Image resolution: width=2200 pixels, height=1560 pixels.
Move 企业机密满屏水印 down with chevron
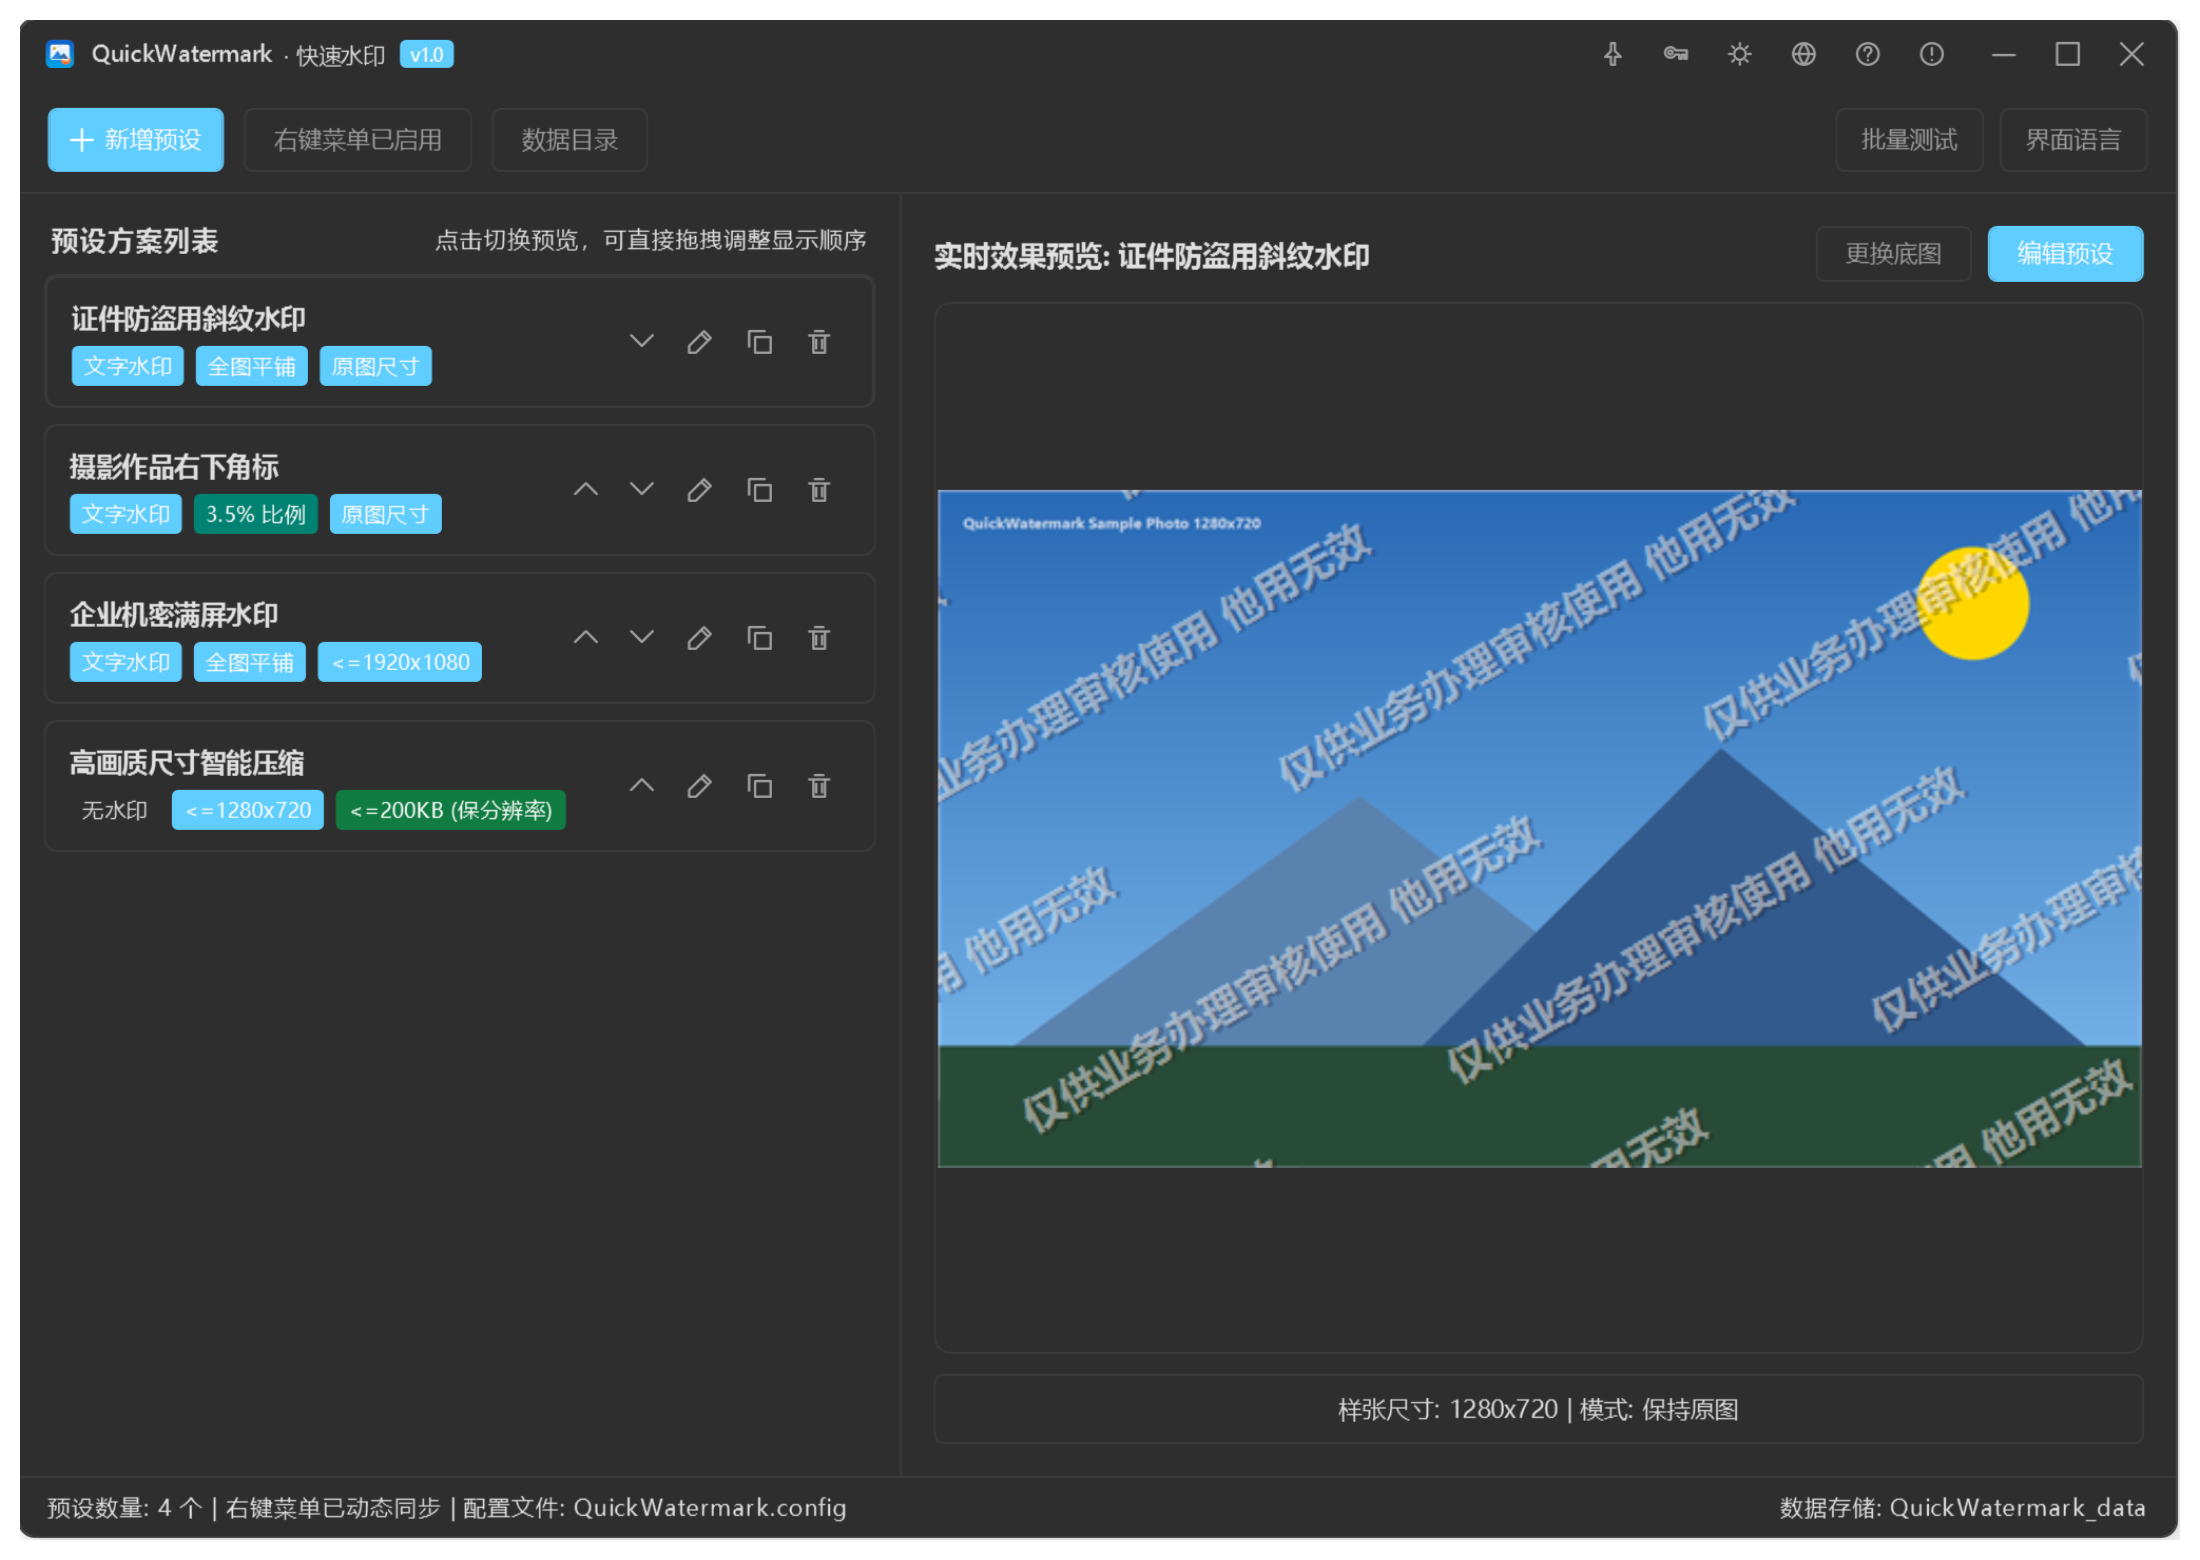pyautogui.click(x=642, y=638)
